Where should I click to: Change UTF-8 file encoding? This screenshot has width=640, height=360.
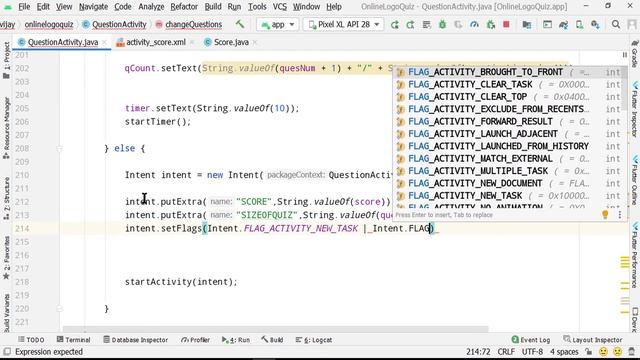532,351
